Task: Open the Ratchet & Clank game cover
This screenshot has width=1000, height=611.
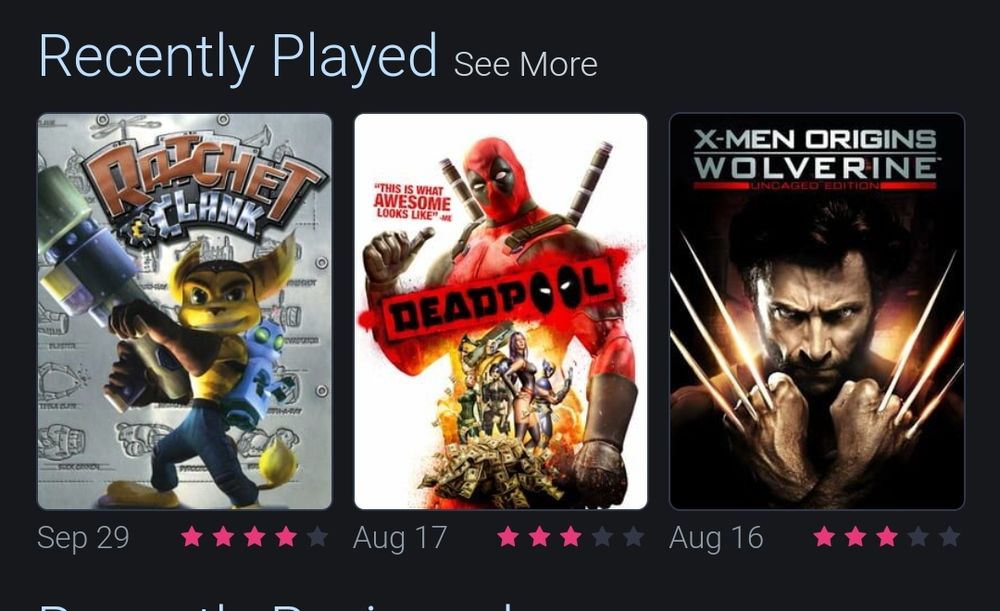Action: coord(185,311)
